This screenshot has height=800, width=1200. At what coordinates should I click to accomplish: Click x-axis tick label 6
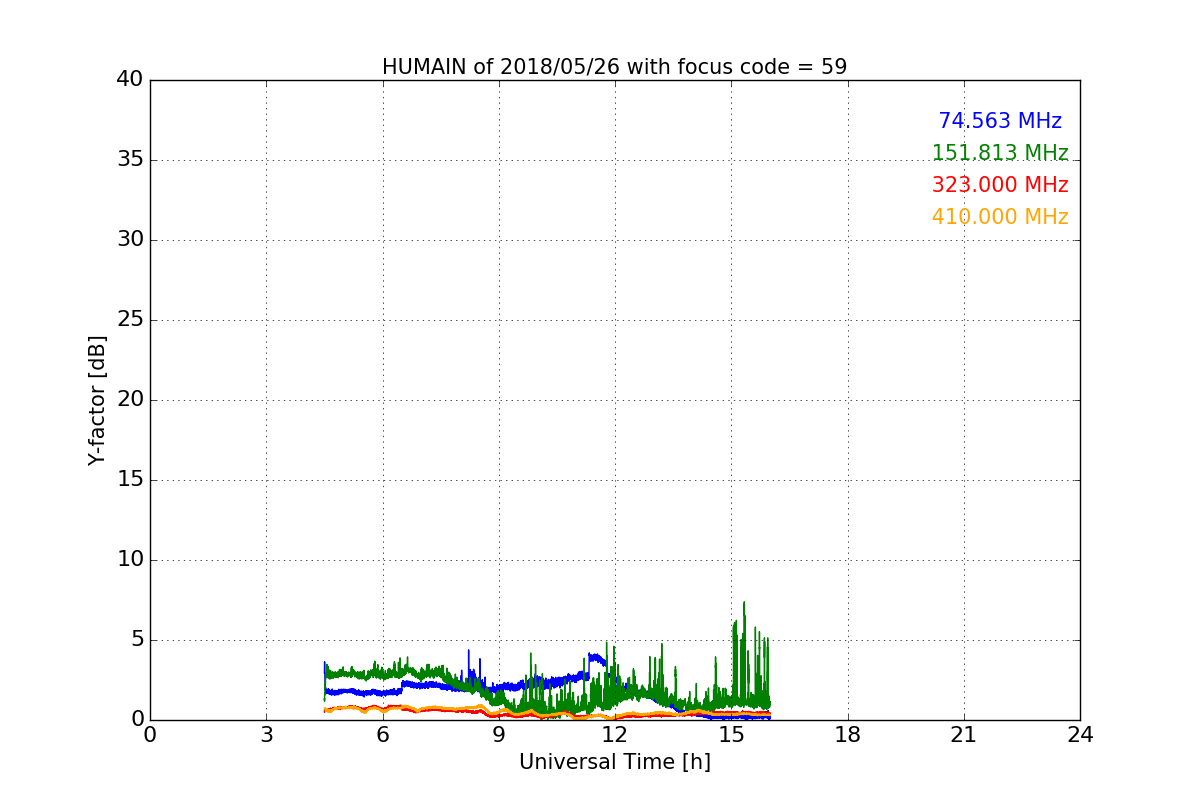point(383,735)
